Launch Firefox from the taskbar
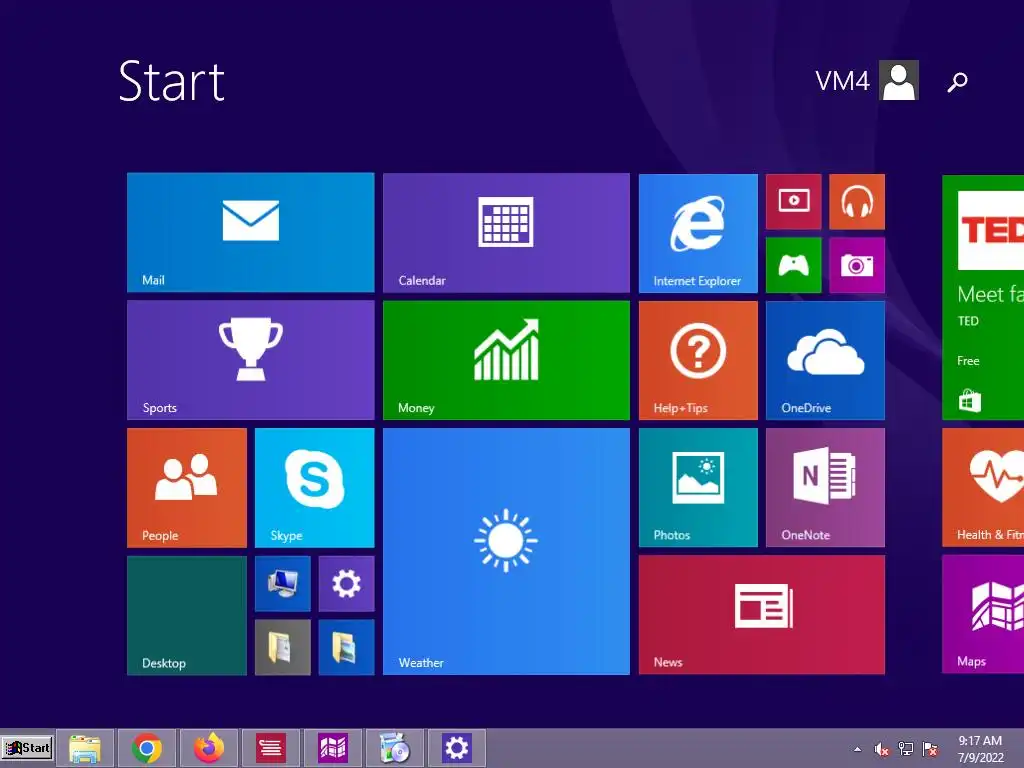The image size is (1024, 768). [209, 748]
